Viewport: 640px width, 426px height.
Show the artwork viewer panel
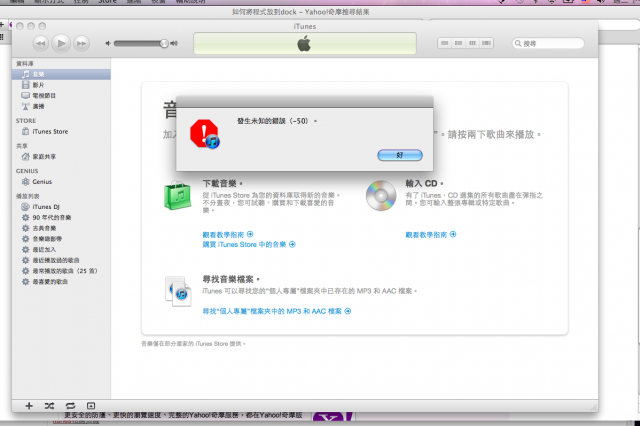(91, 406)
